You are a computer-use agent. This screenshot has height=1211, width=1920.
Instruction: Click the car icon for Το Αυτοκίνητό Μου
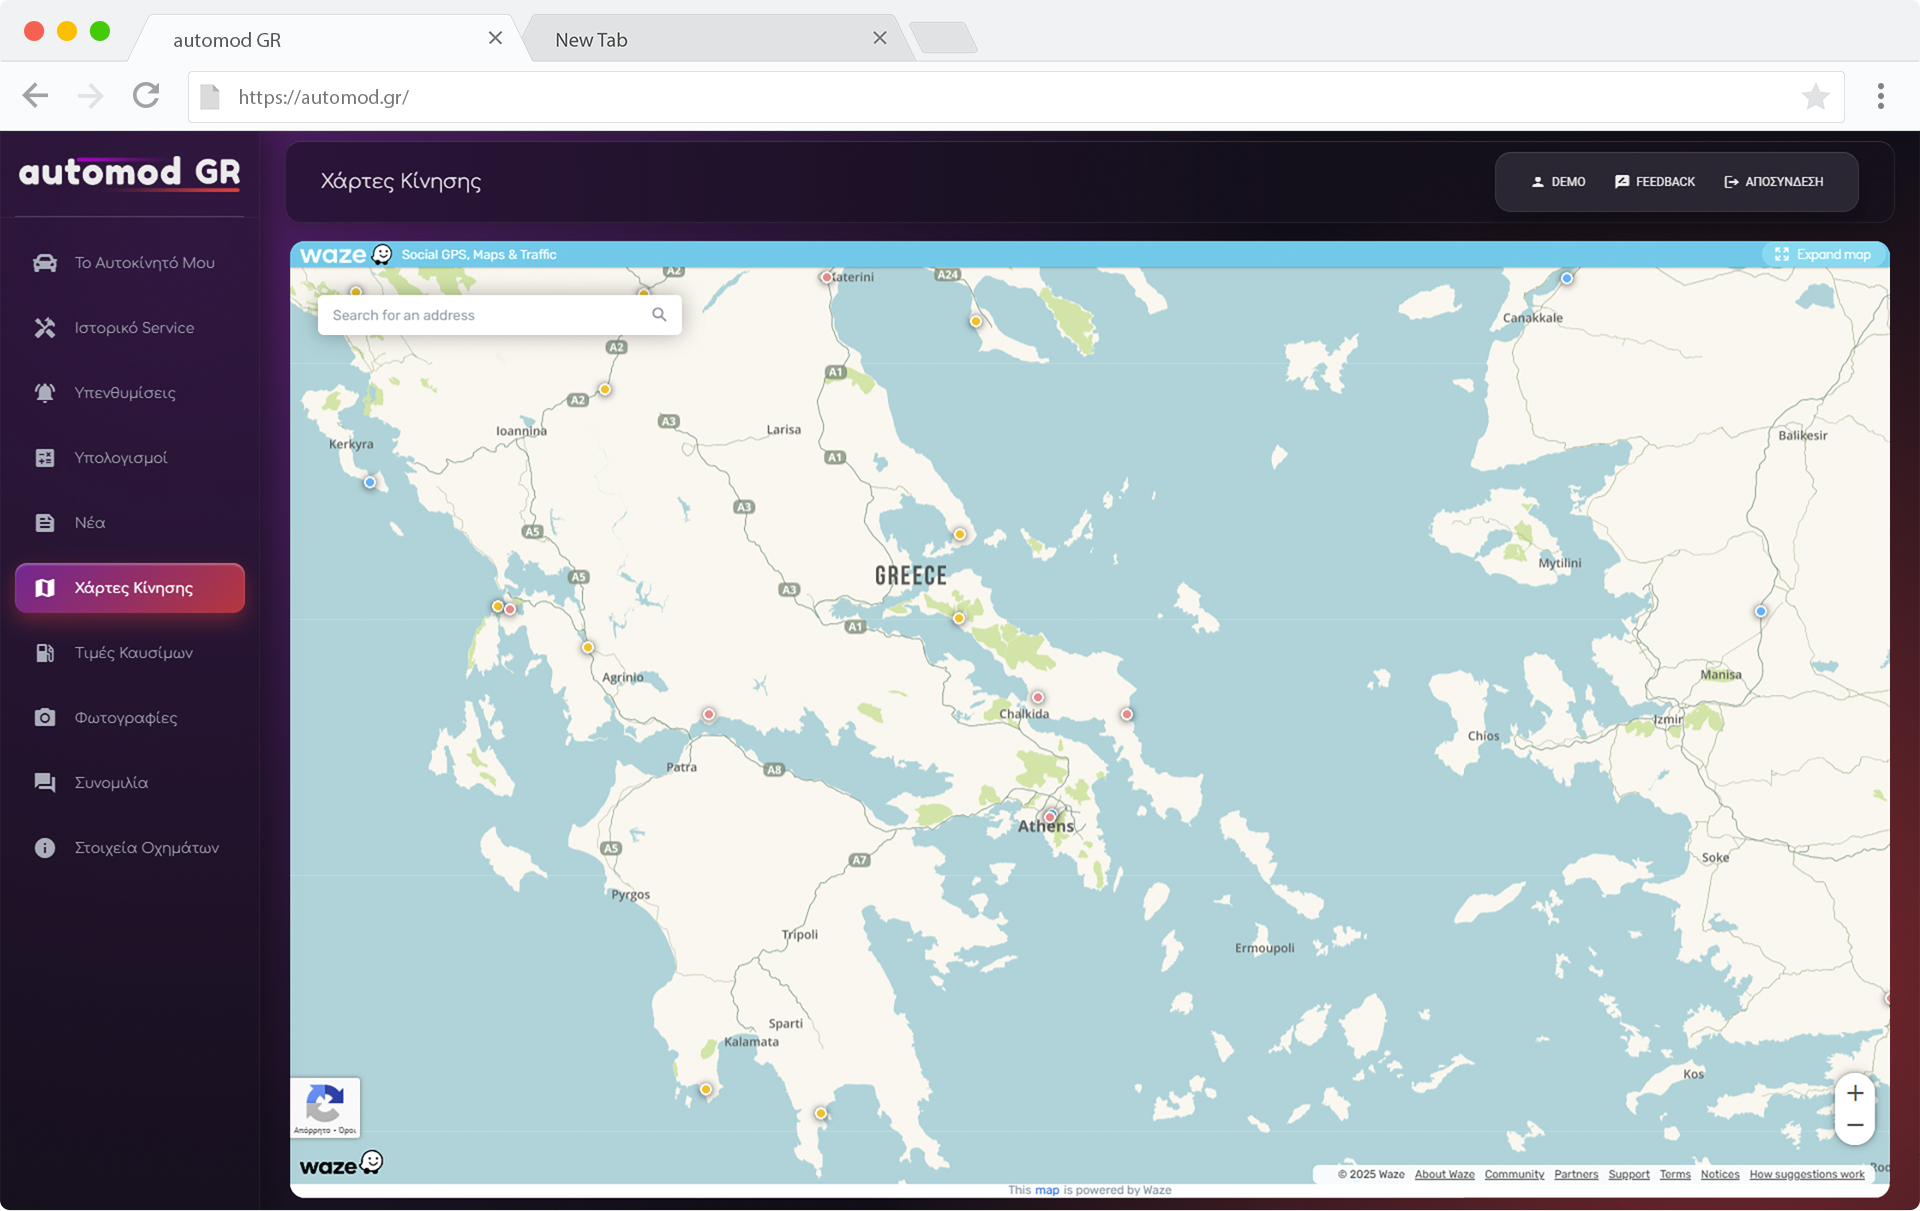coord(45,263)
